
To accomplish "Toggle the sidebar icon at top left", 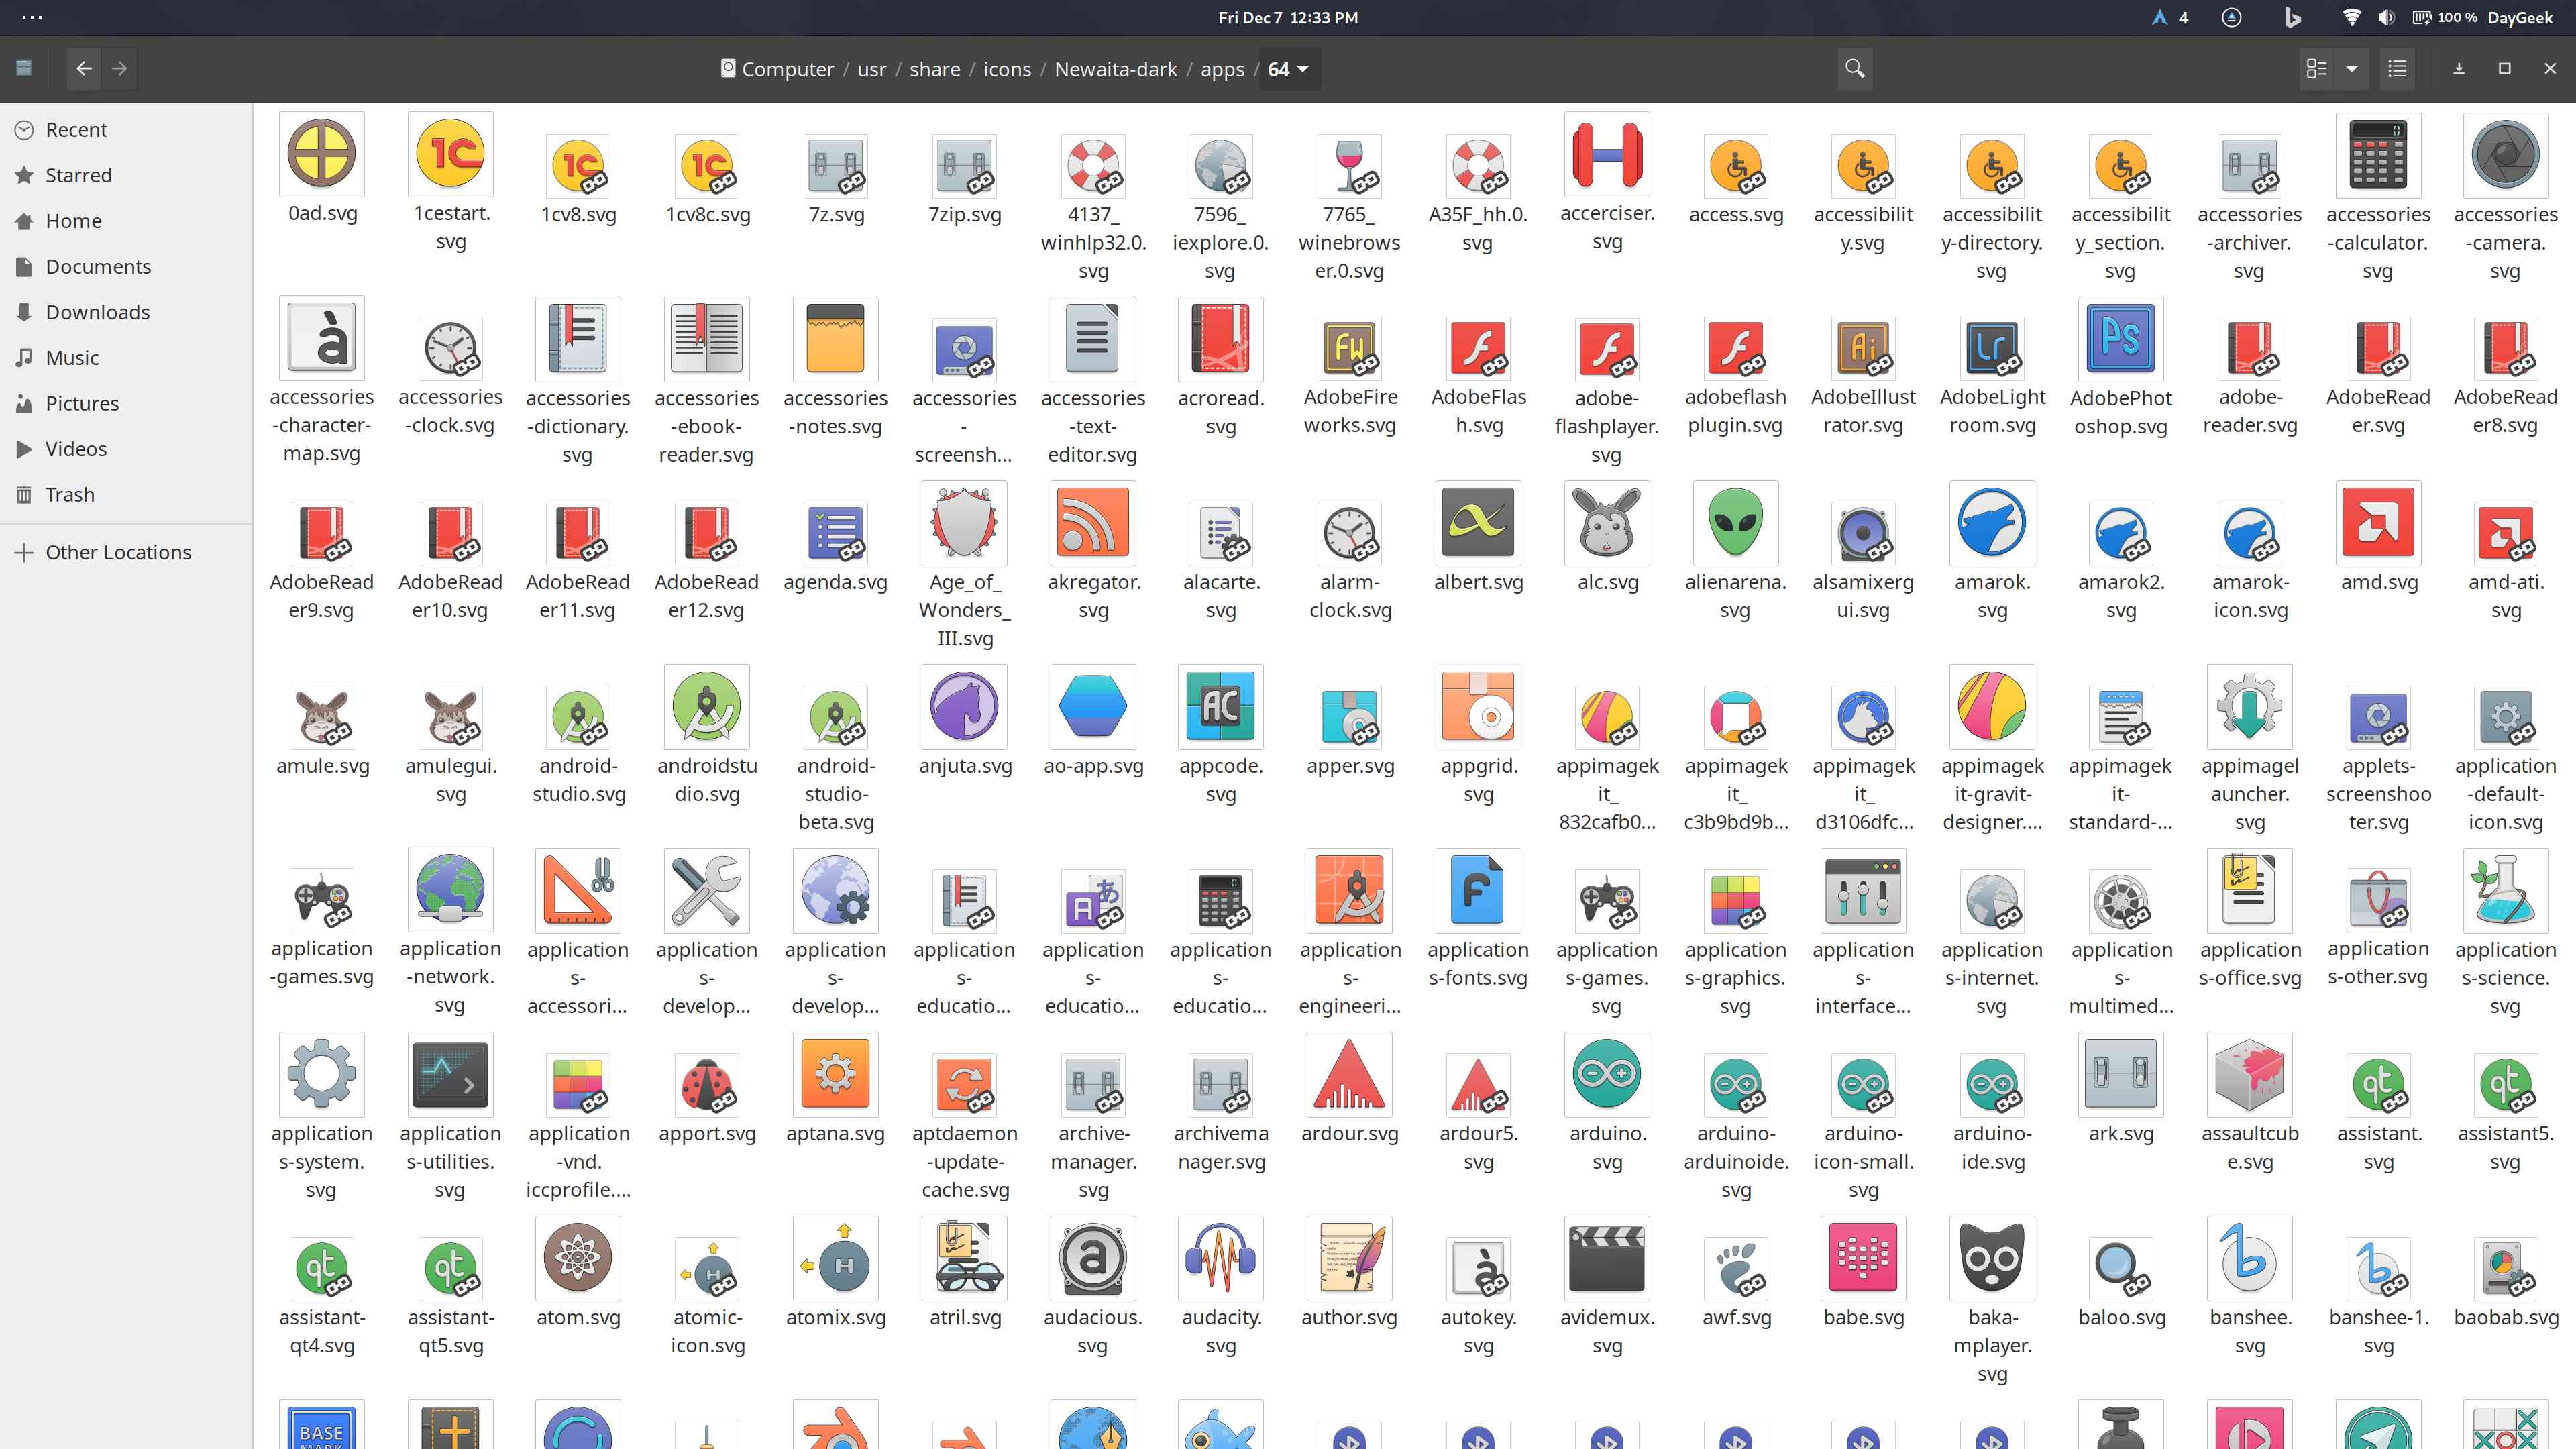I will click(24, 68).
